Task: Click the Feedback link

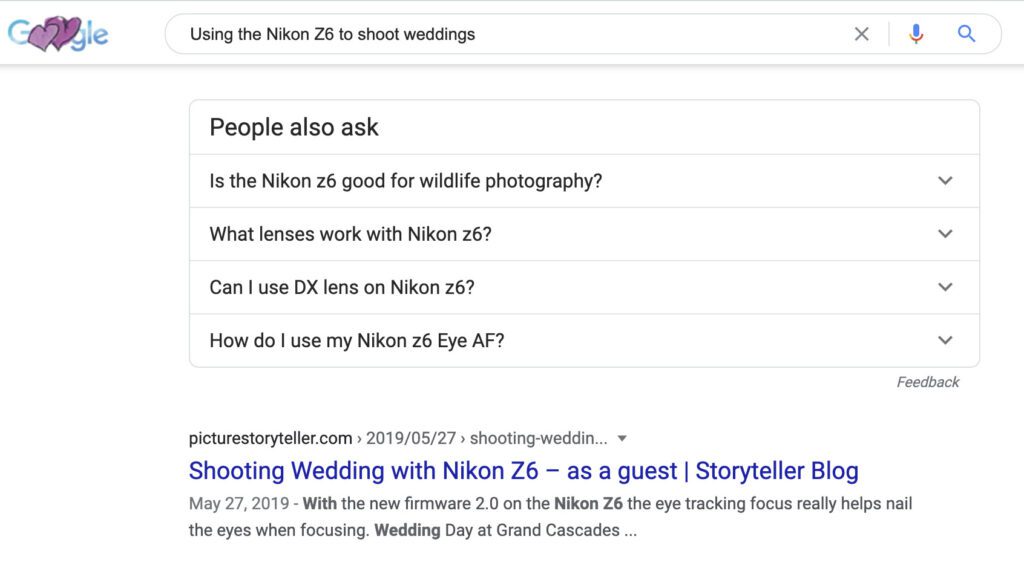Action: [927, 382]
